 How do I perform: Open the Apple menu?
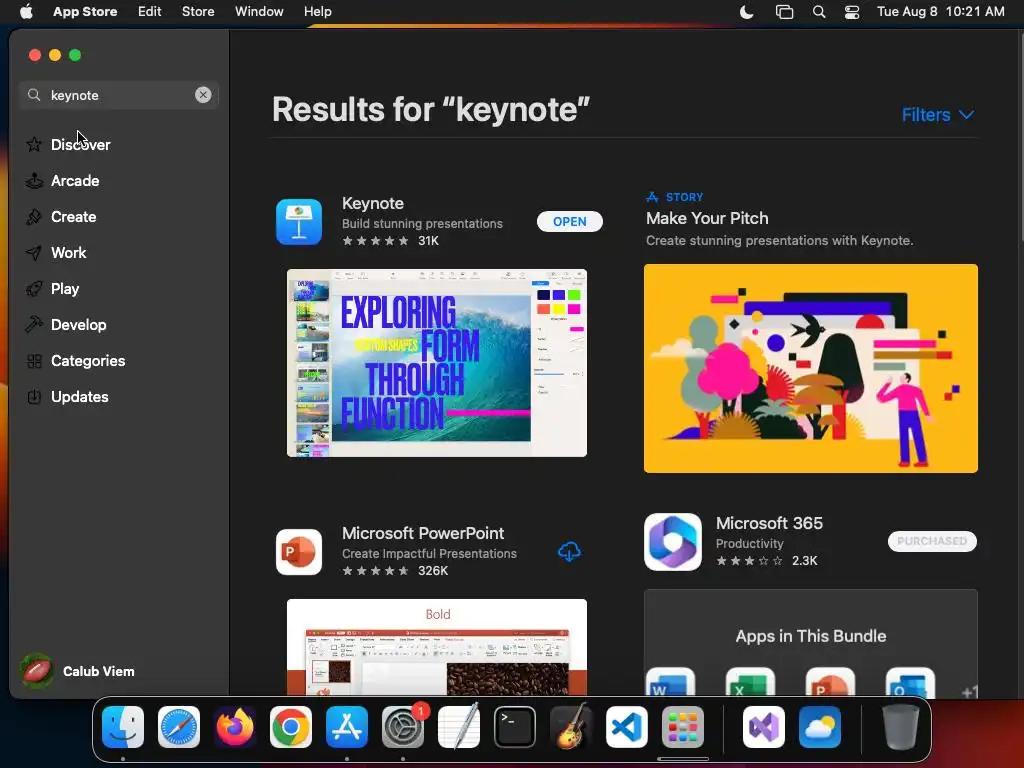click(26, 12)
